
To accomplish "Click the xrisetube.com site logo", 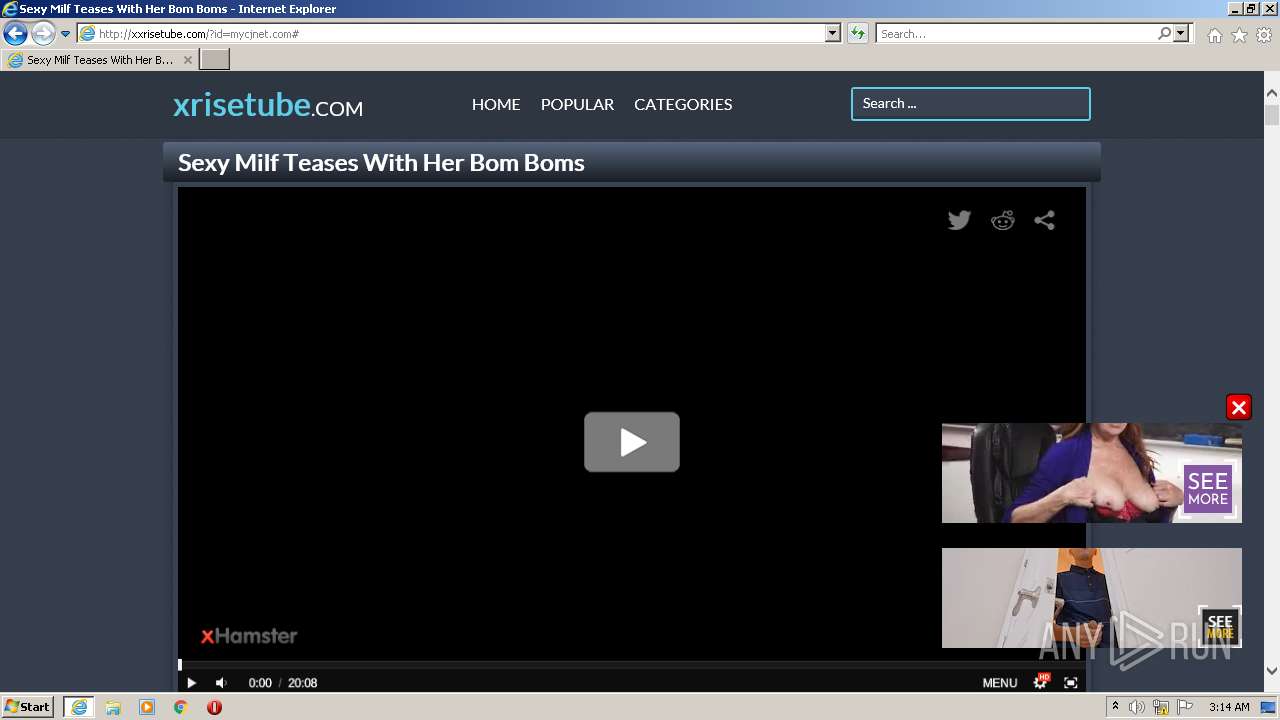I will click(x=268, y=104).
